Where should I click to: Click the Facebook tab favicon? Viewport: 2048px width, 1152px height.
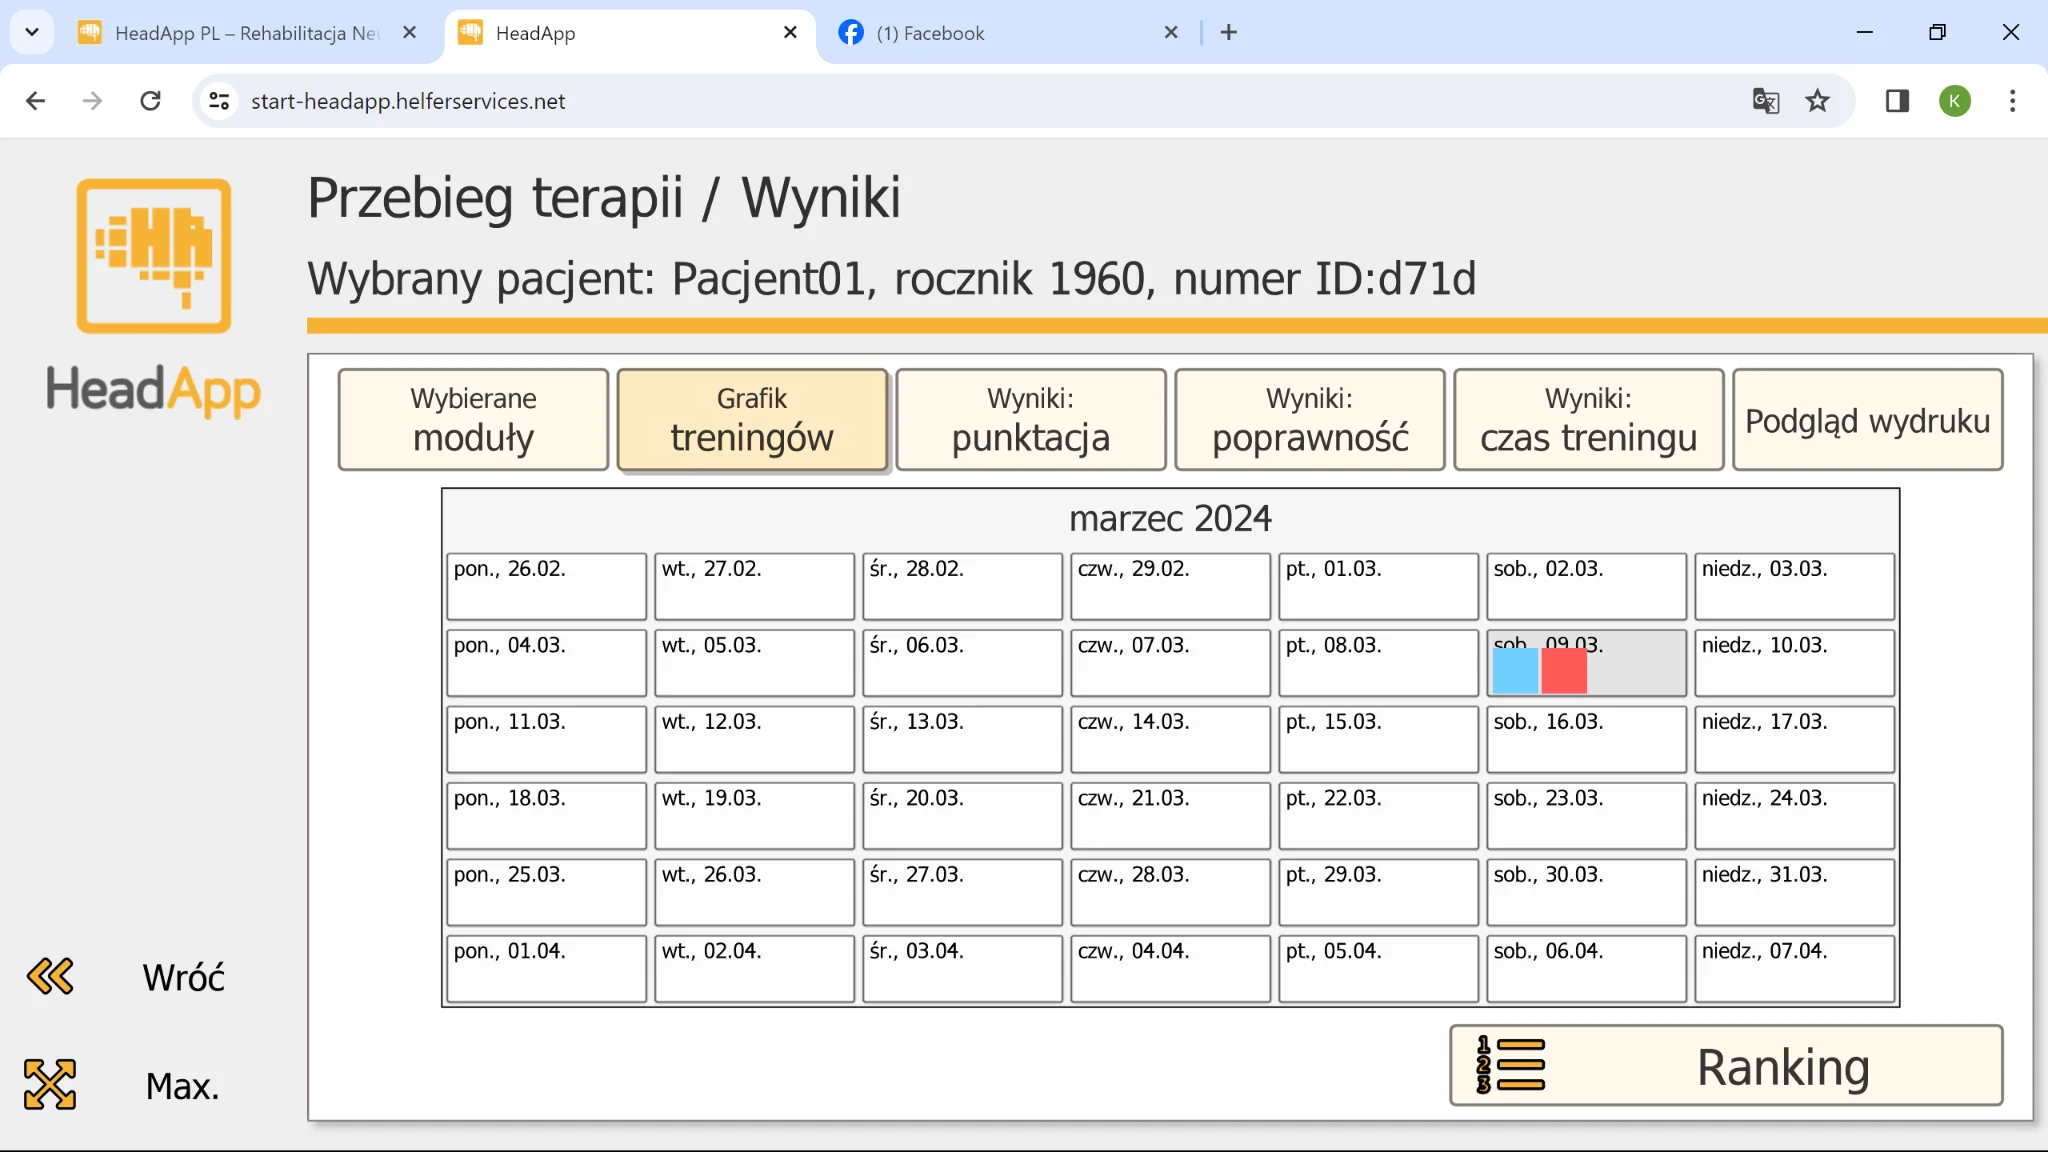tap(851, 33)
